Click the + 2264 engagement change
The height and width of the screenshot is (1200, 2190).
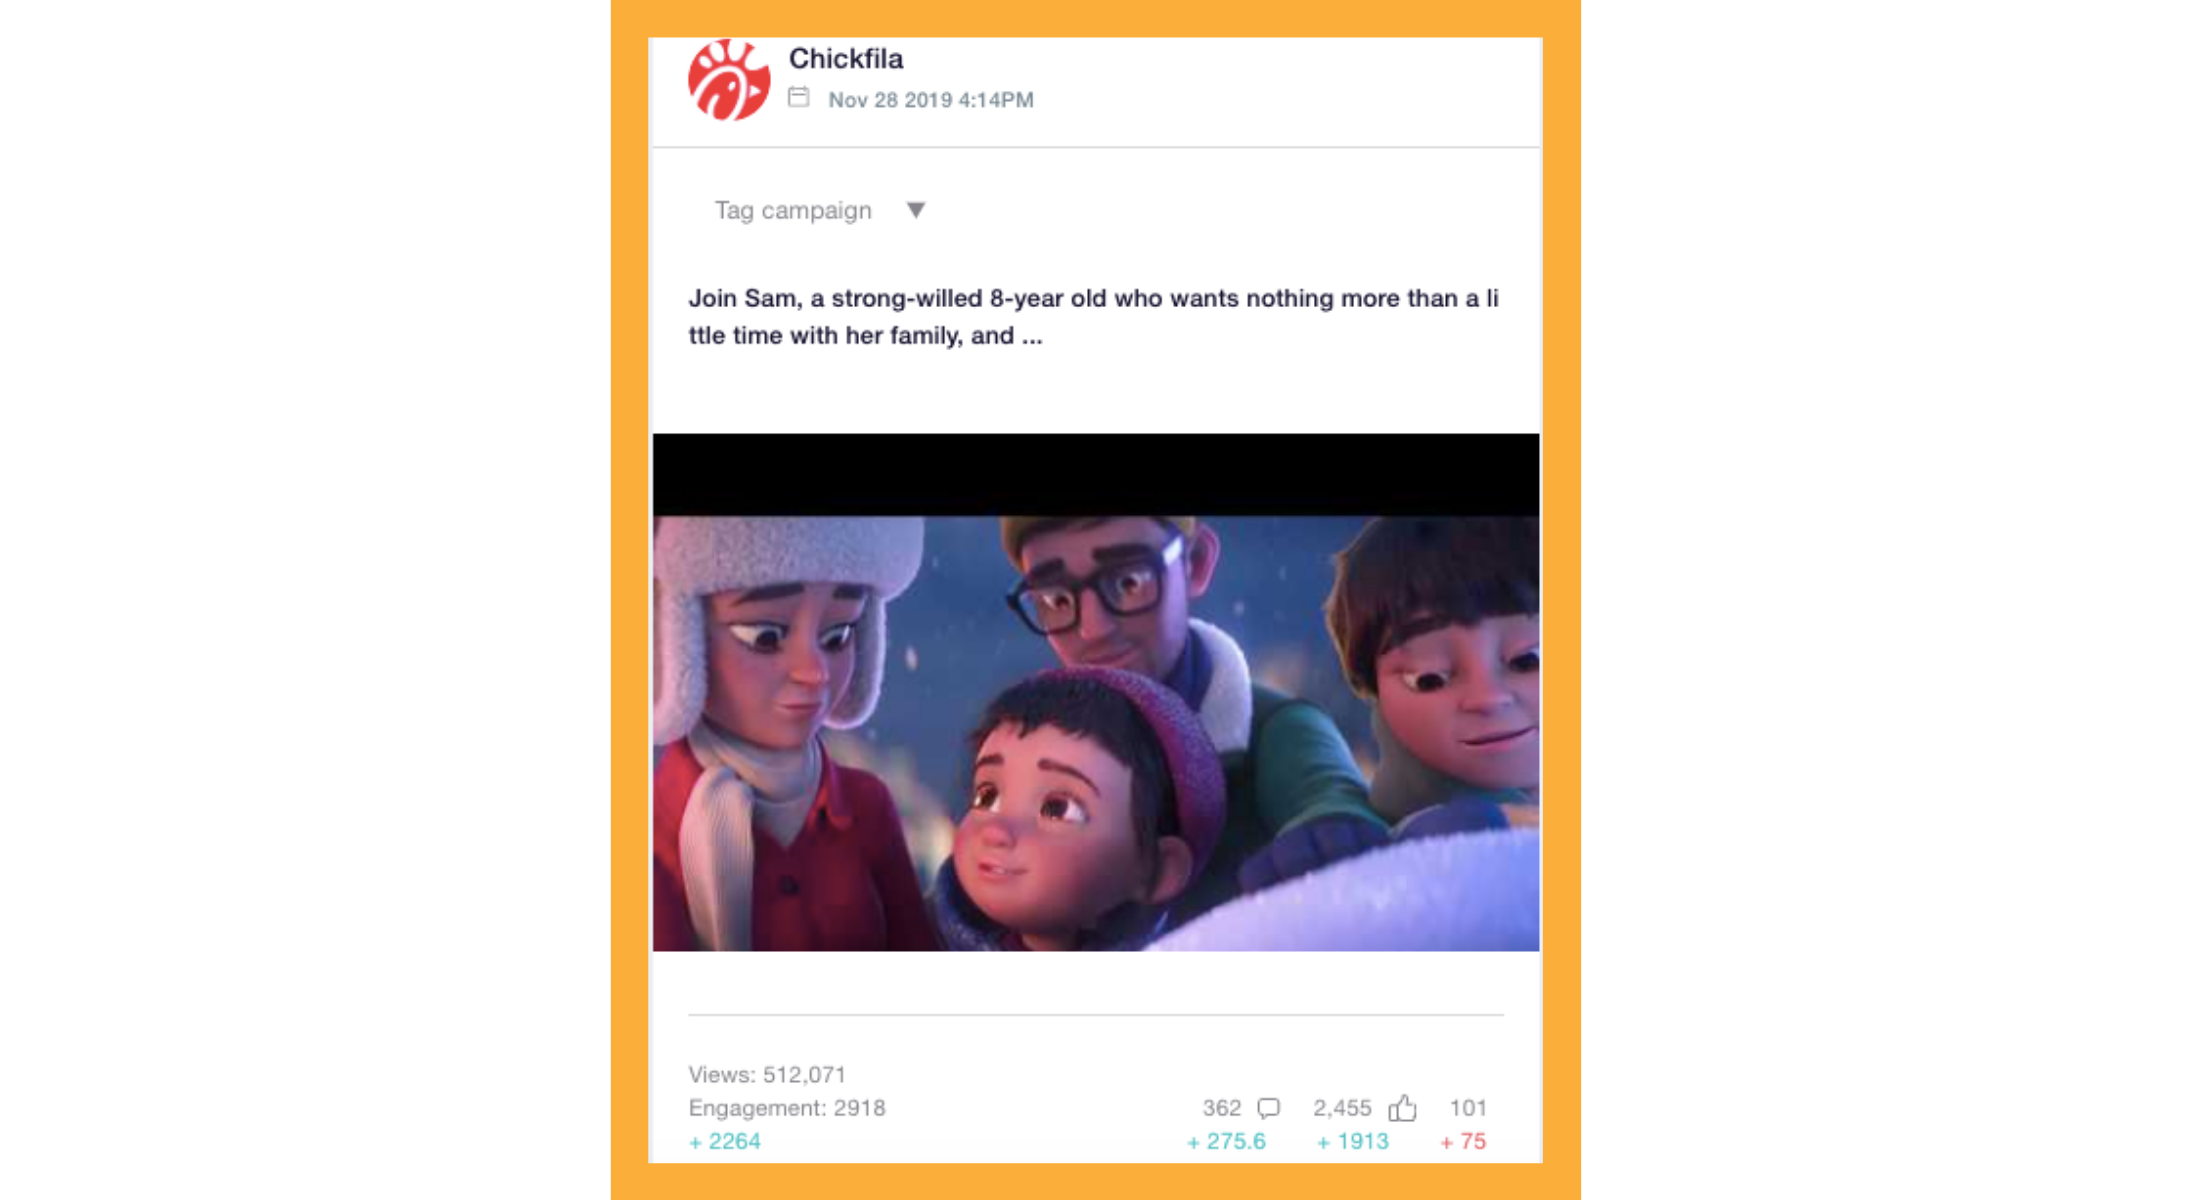(x=725, y=1141)
